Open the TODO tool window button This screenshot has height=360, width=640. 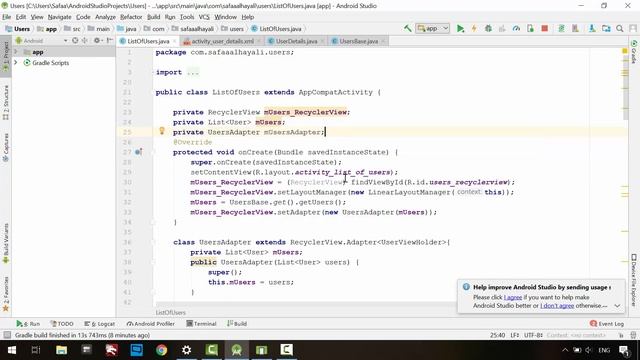click(62, 324)
